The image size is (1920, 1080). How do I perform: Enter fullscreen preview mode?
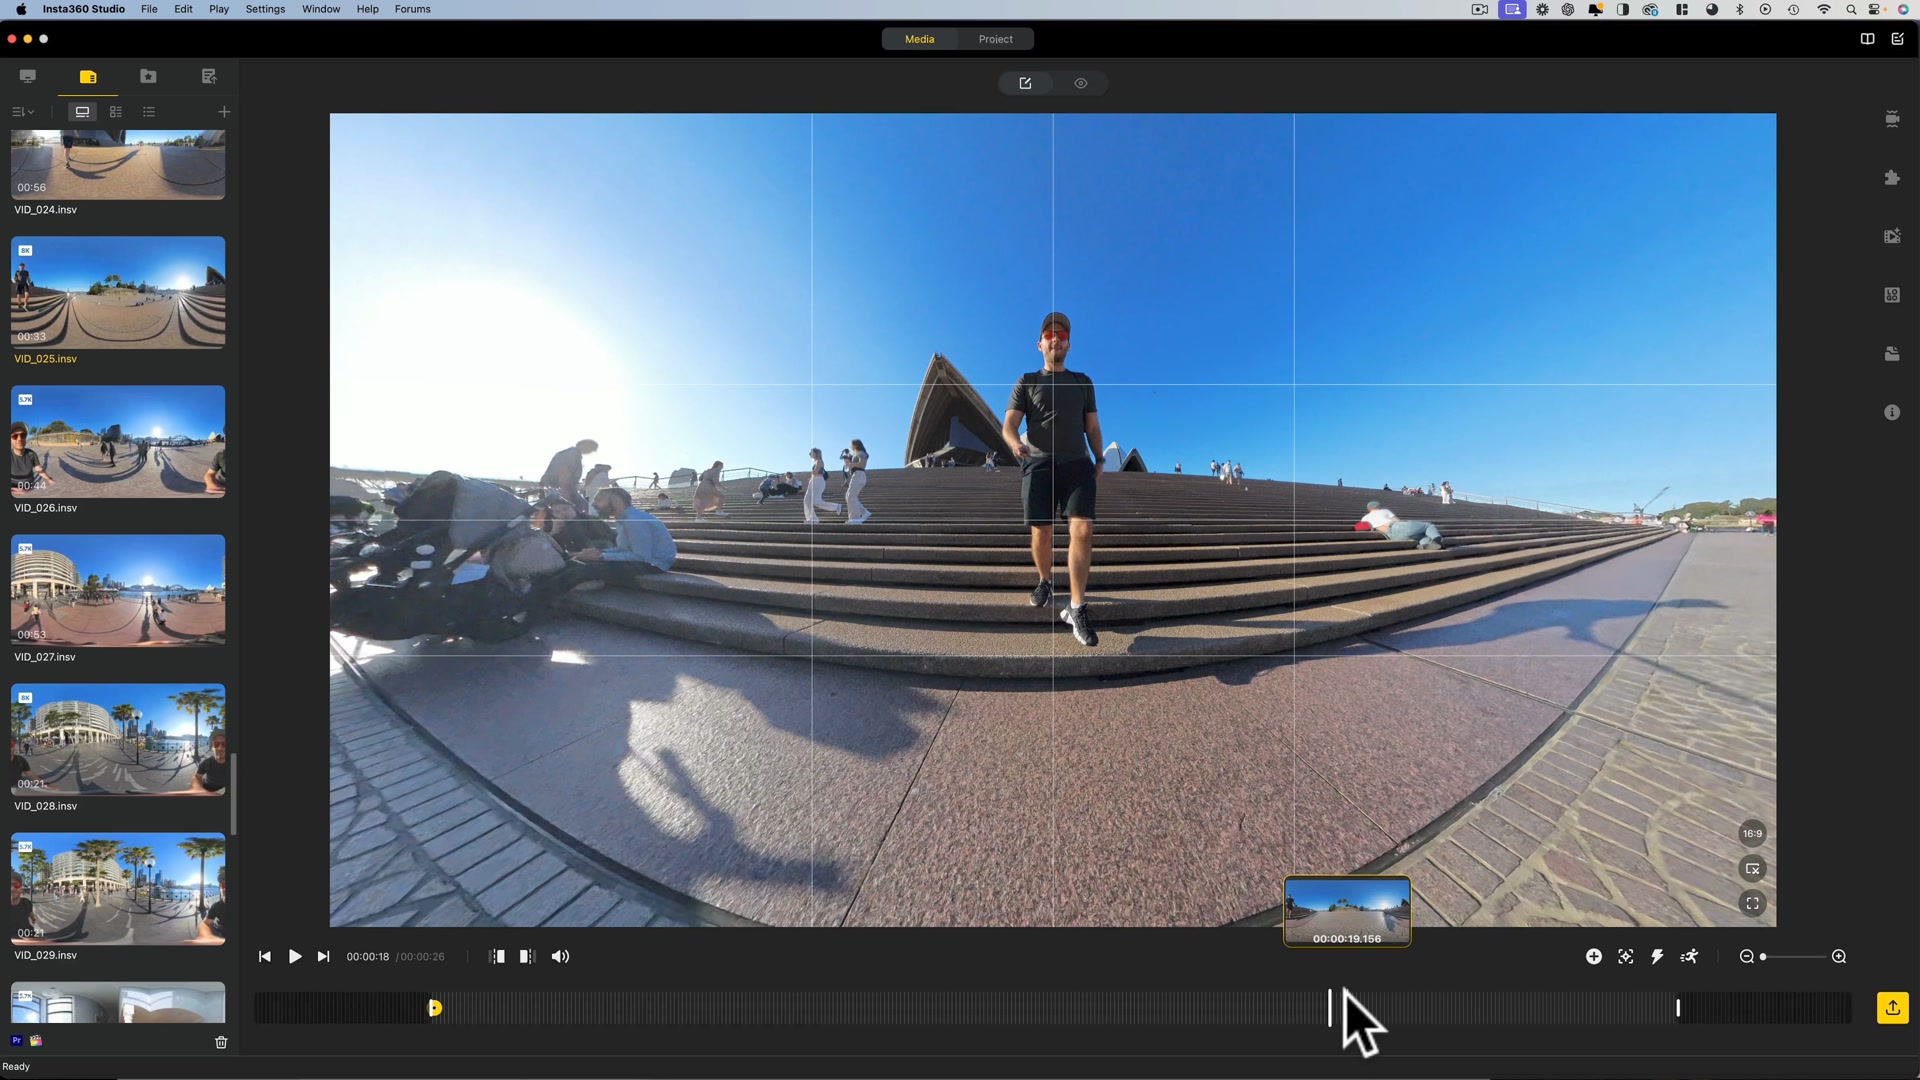[x=1752, y=904]
